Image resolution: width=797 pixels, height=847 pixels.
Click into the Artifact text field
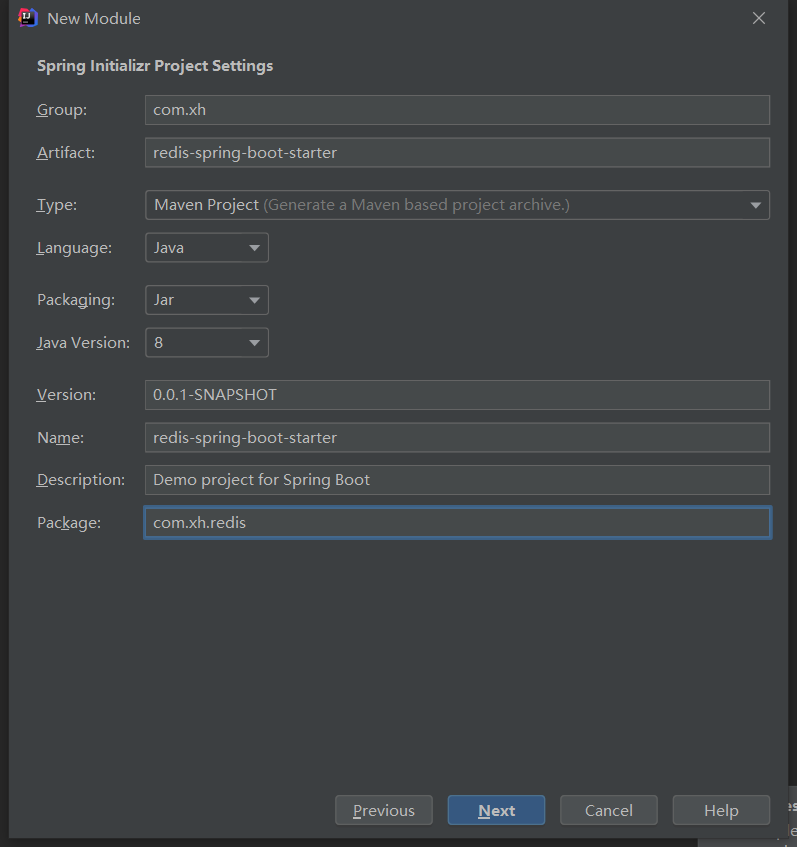pos(457,153)
